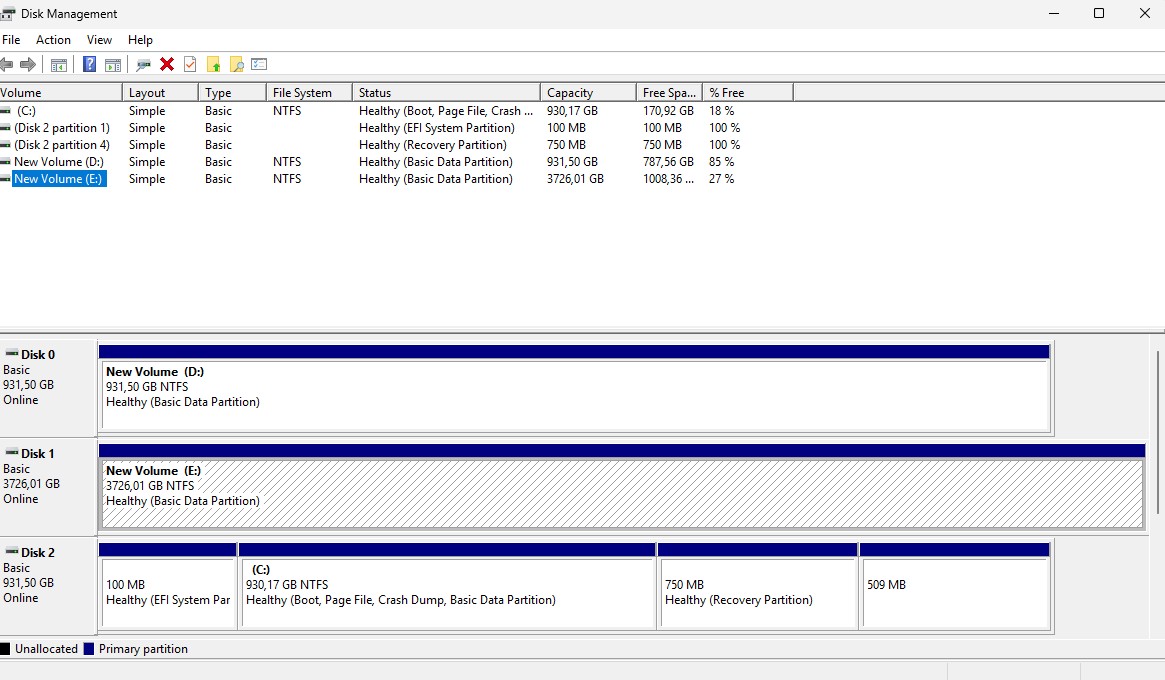Click the Show/Hide Console Tree icon

59,65
